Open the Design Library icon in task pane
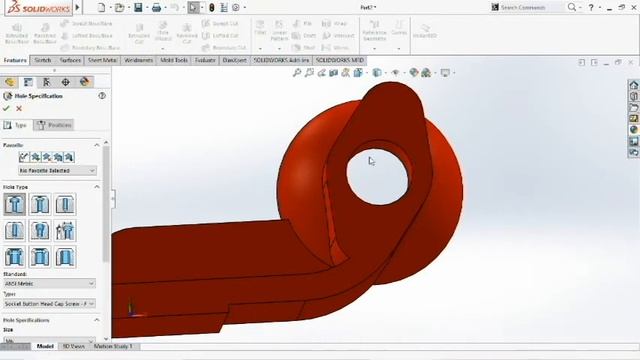The width and height of the screenshot is (640, 360). tap(633, 96)
